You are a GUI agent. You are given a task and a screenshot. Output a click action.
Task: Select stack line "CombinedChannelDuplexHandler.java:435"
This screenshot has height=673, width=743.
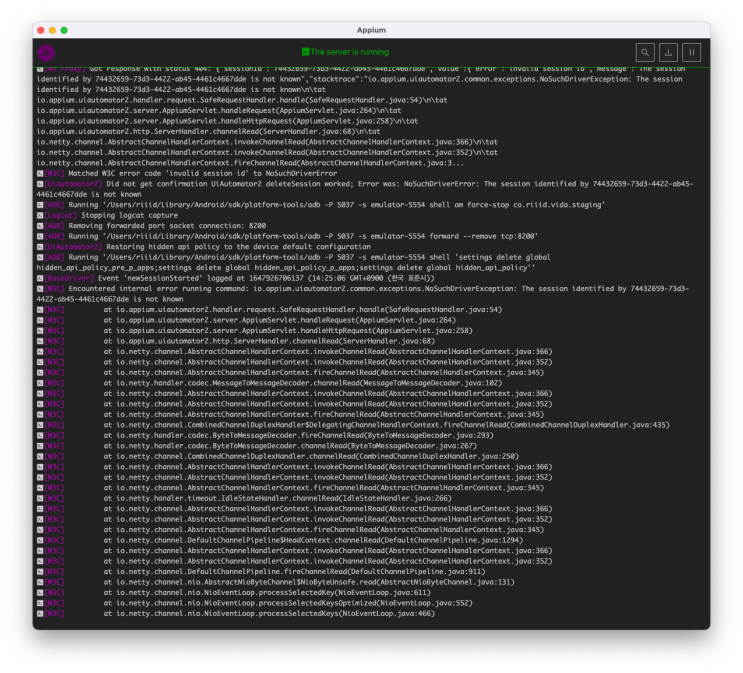pos(353,425)
